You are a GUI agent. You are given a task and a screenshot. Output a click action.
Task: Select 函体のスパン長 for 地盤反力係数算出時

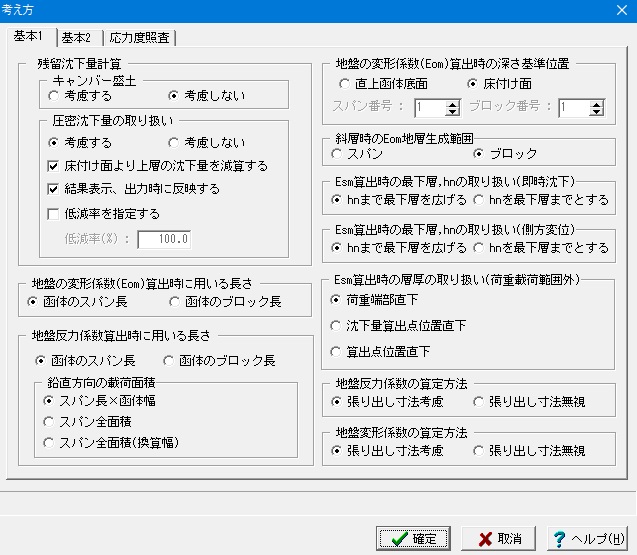coord(85,361)
